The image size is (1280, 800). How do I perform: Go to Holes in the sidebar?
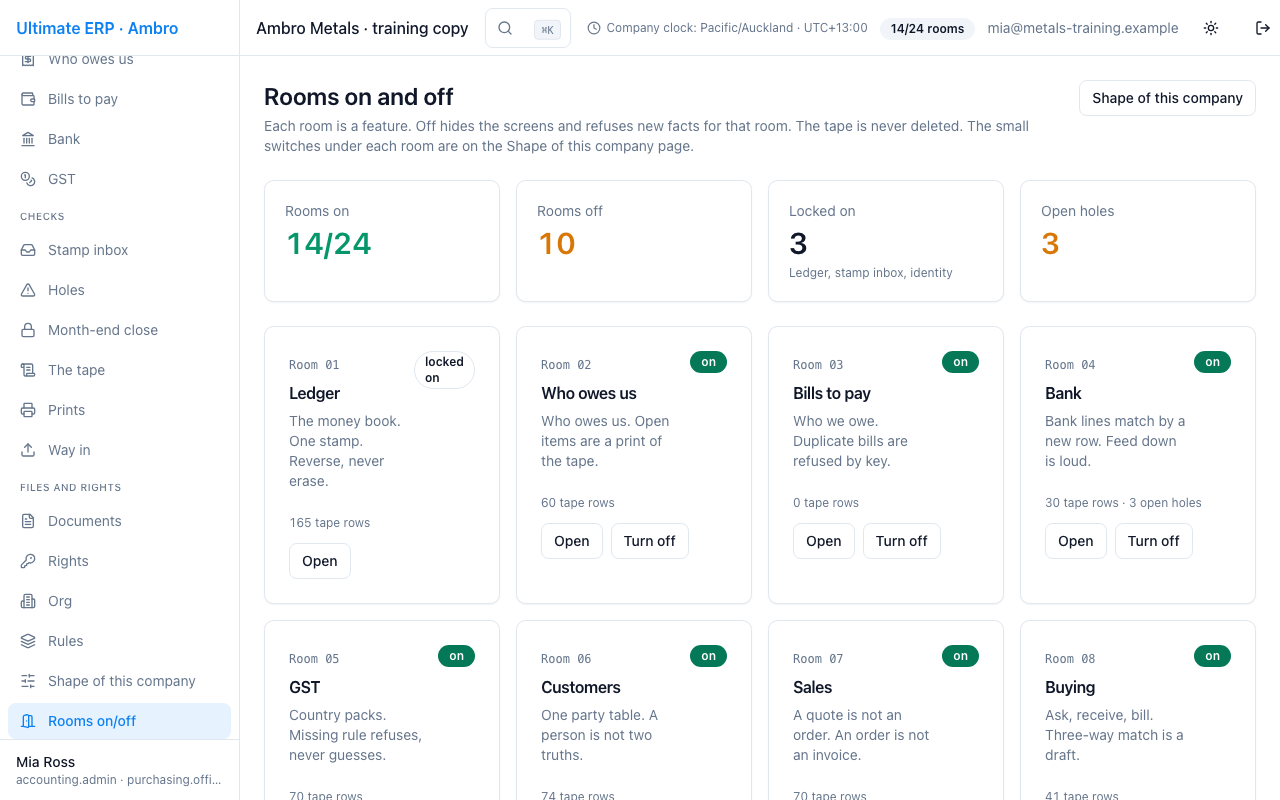[x=119, y=290]
